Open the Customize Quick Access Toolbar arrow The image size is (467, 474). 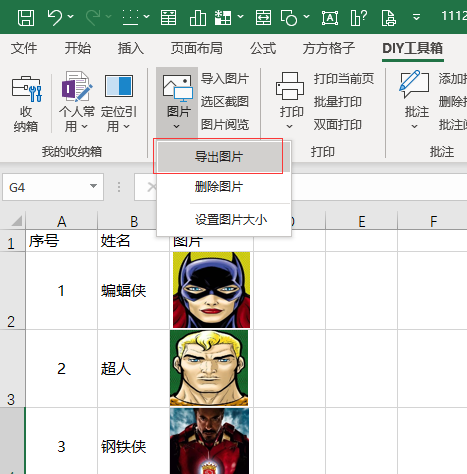pyautogui.click(x=416, y=17)
